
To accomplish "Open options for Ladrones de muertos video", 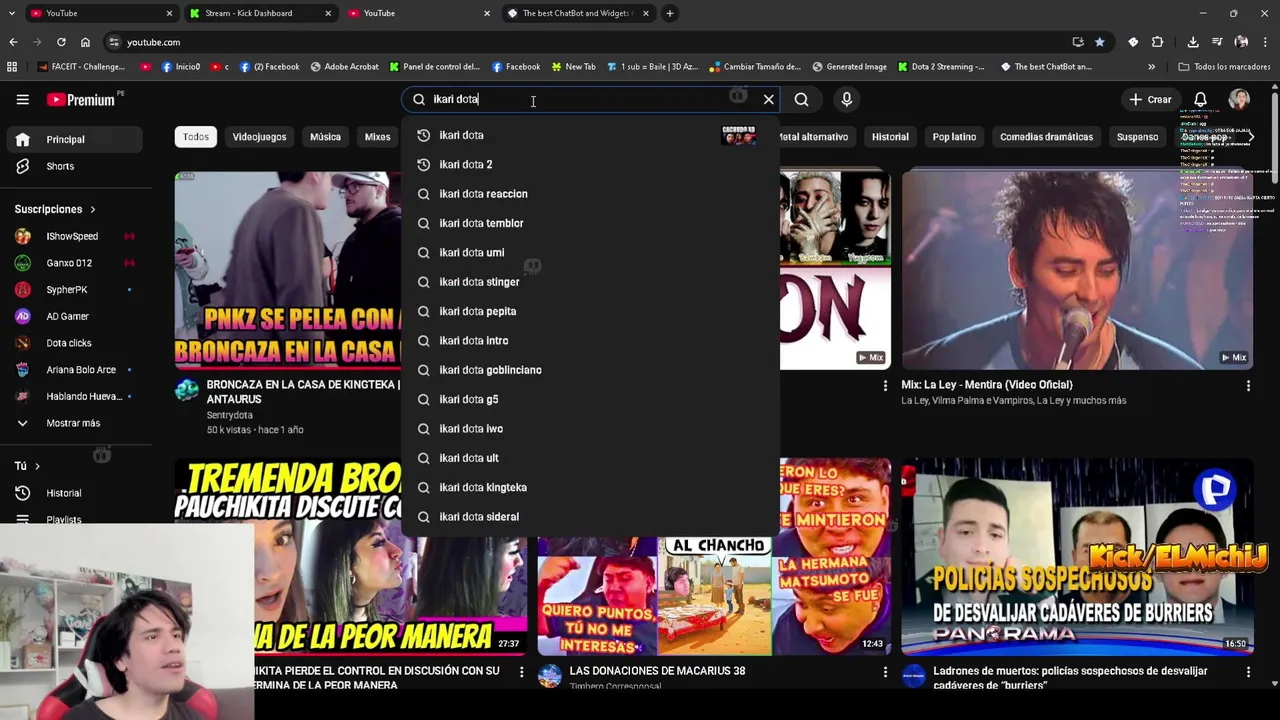I will click(x=1248, y=672).
